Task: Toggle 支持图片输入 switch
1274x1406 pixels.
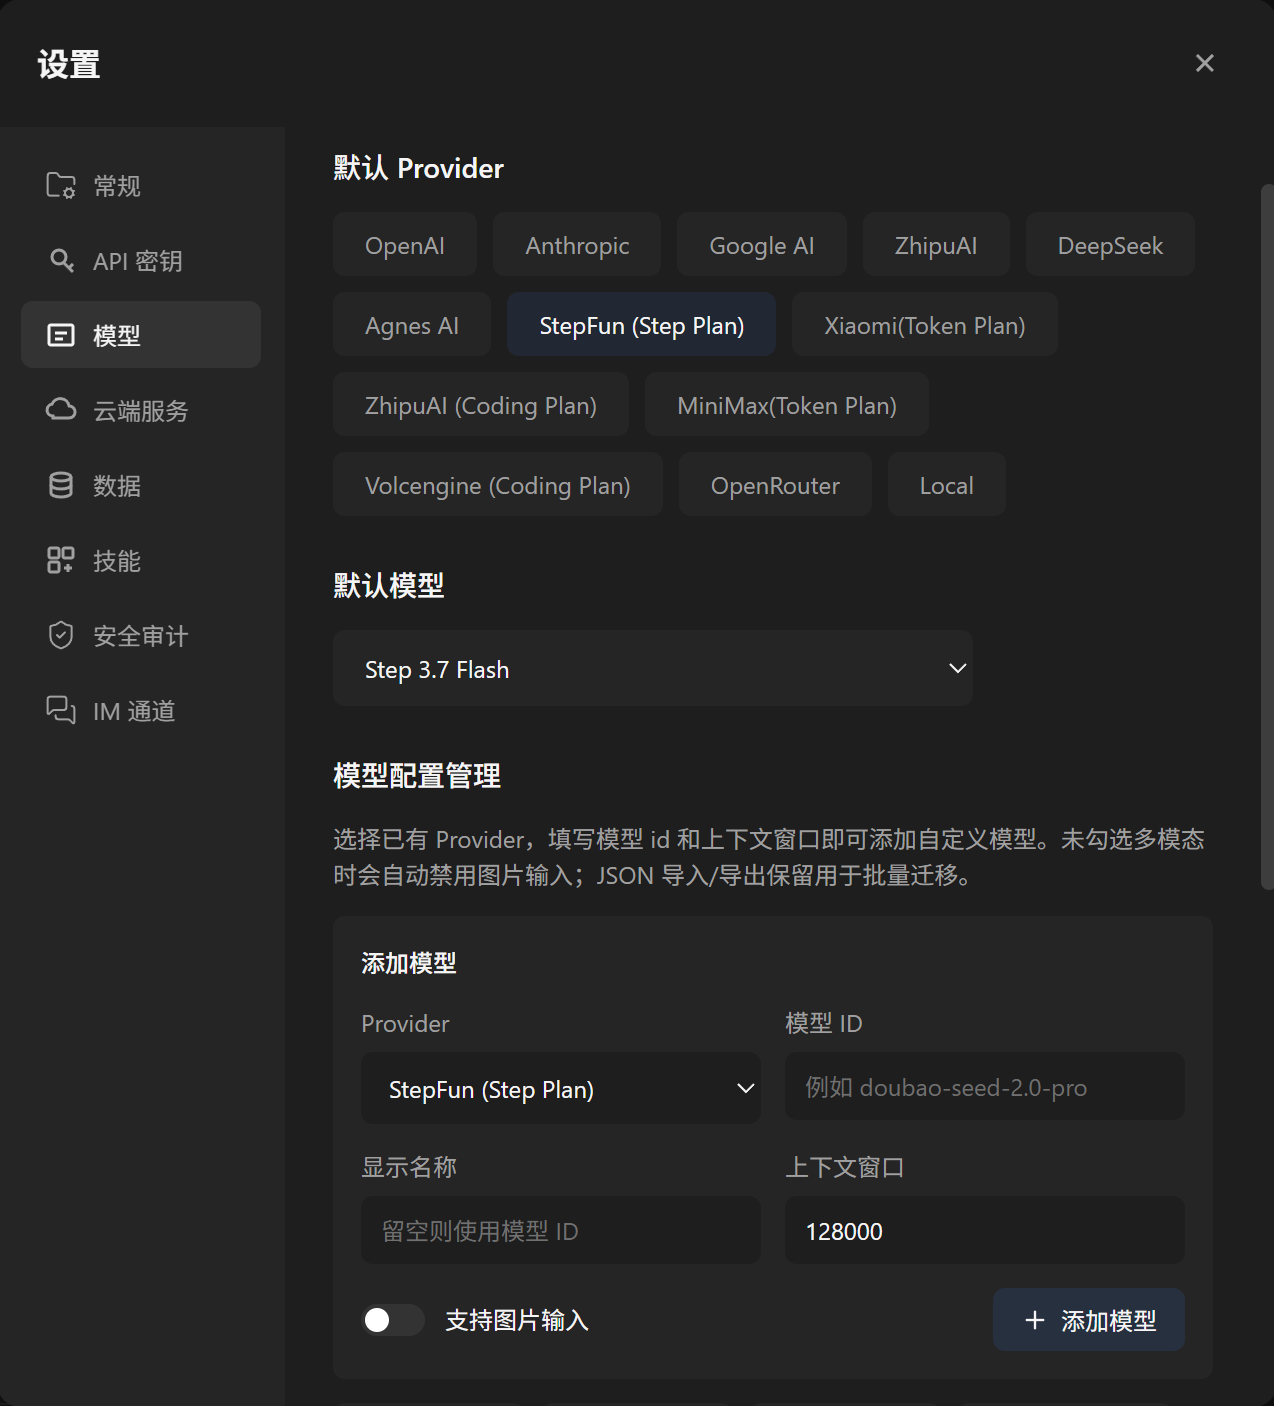Action: (x=393, y=1320)
